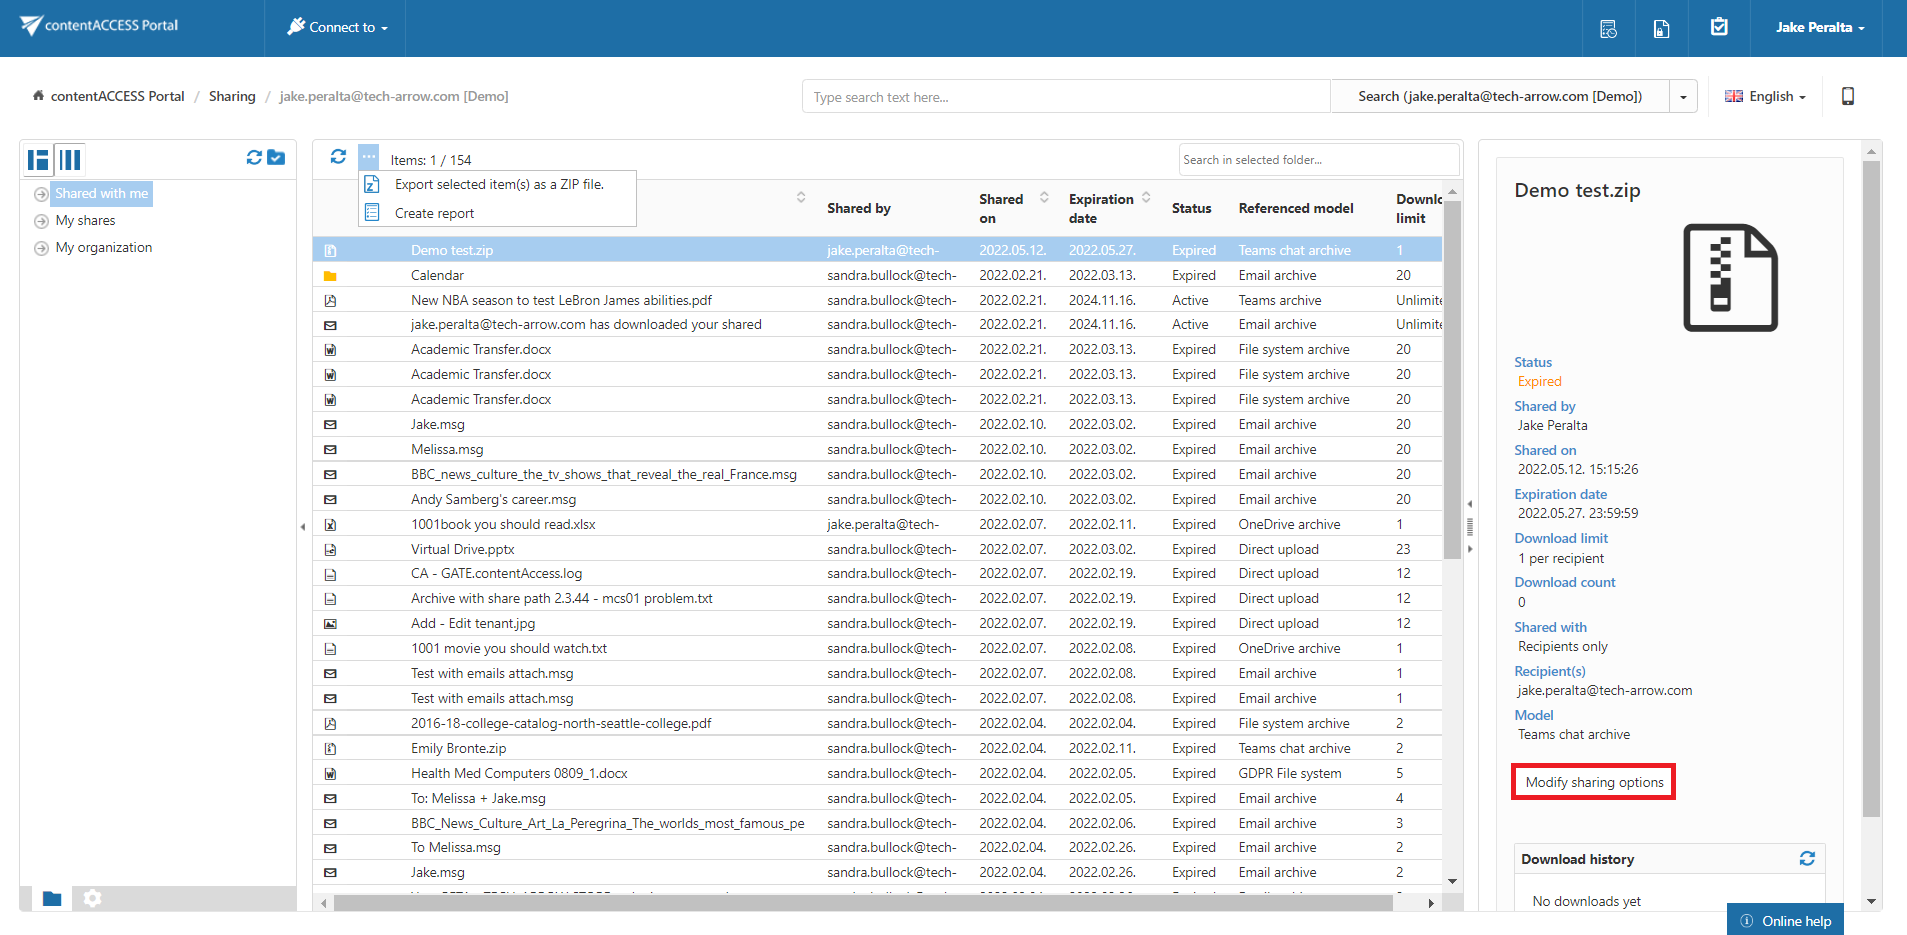Open the Online help link
This screenshot has width=1907, height=935.
tap(1785, 921)
